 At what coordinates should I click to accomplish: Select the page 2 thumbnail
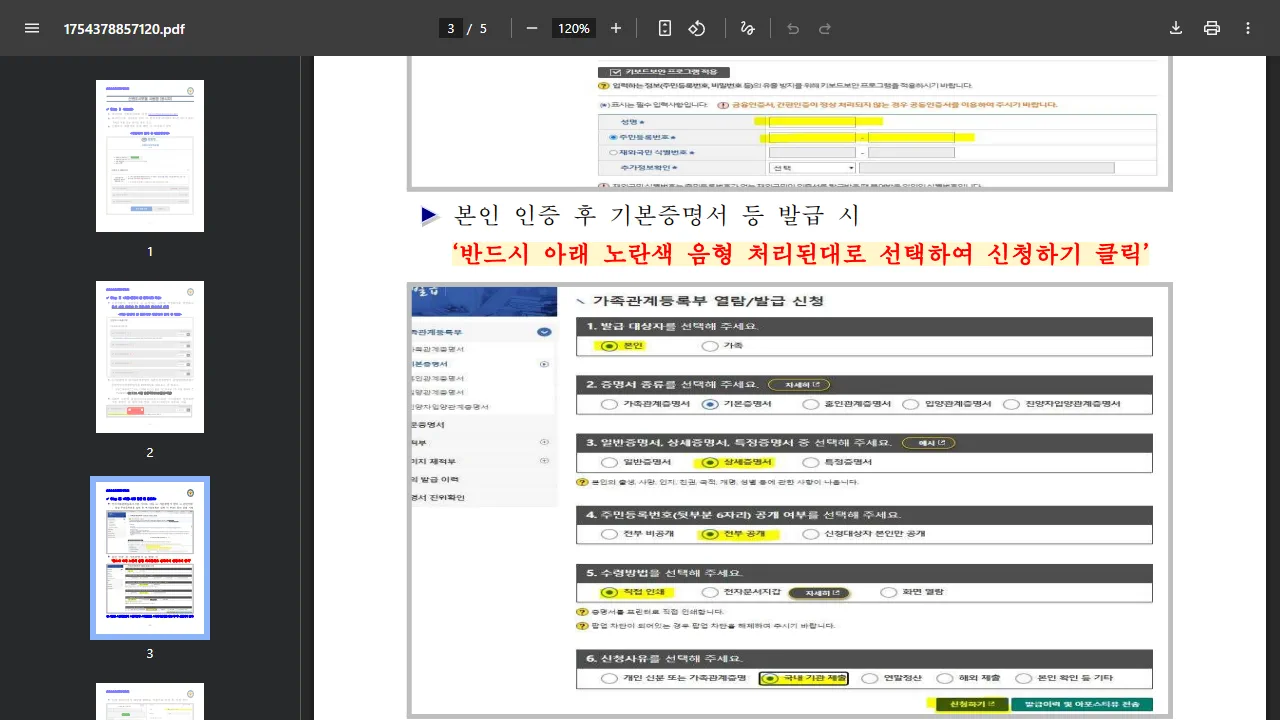pyautogui.click(x=150, y=357)
